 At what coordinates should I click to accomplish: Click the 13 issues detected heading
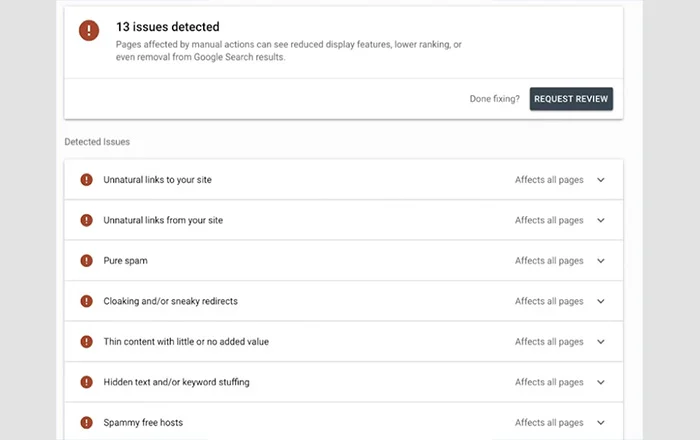pyautogui.click(x=168, y=27)
